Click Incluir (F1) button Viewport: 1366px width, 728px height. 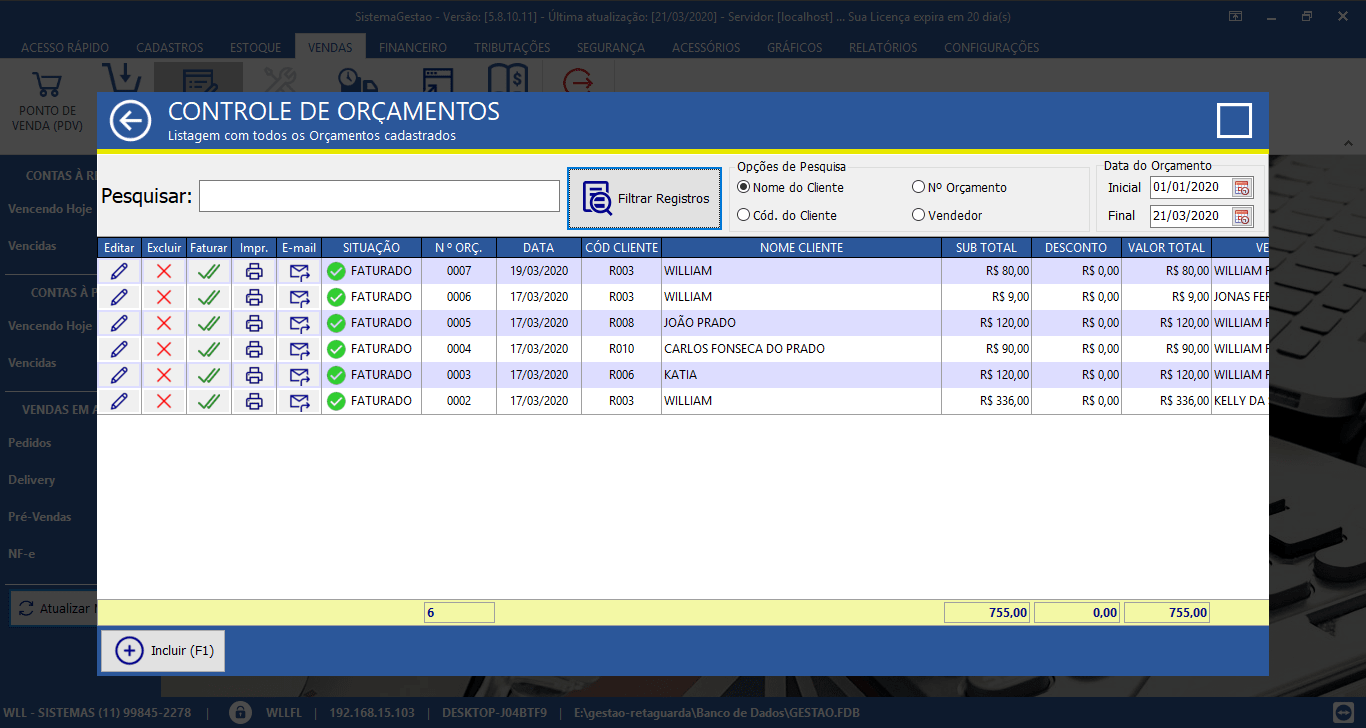pyautogui.click(x=163, y=651)
